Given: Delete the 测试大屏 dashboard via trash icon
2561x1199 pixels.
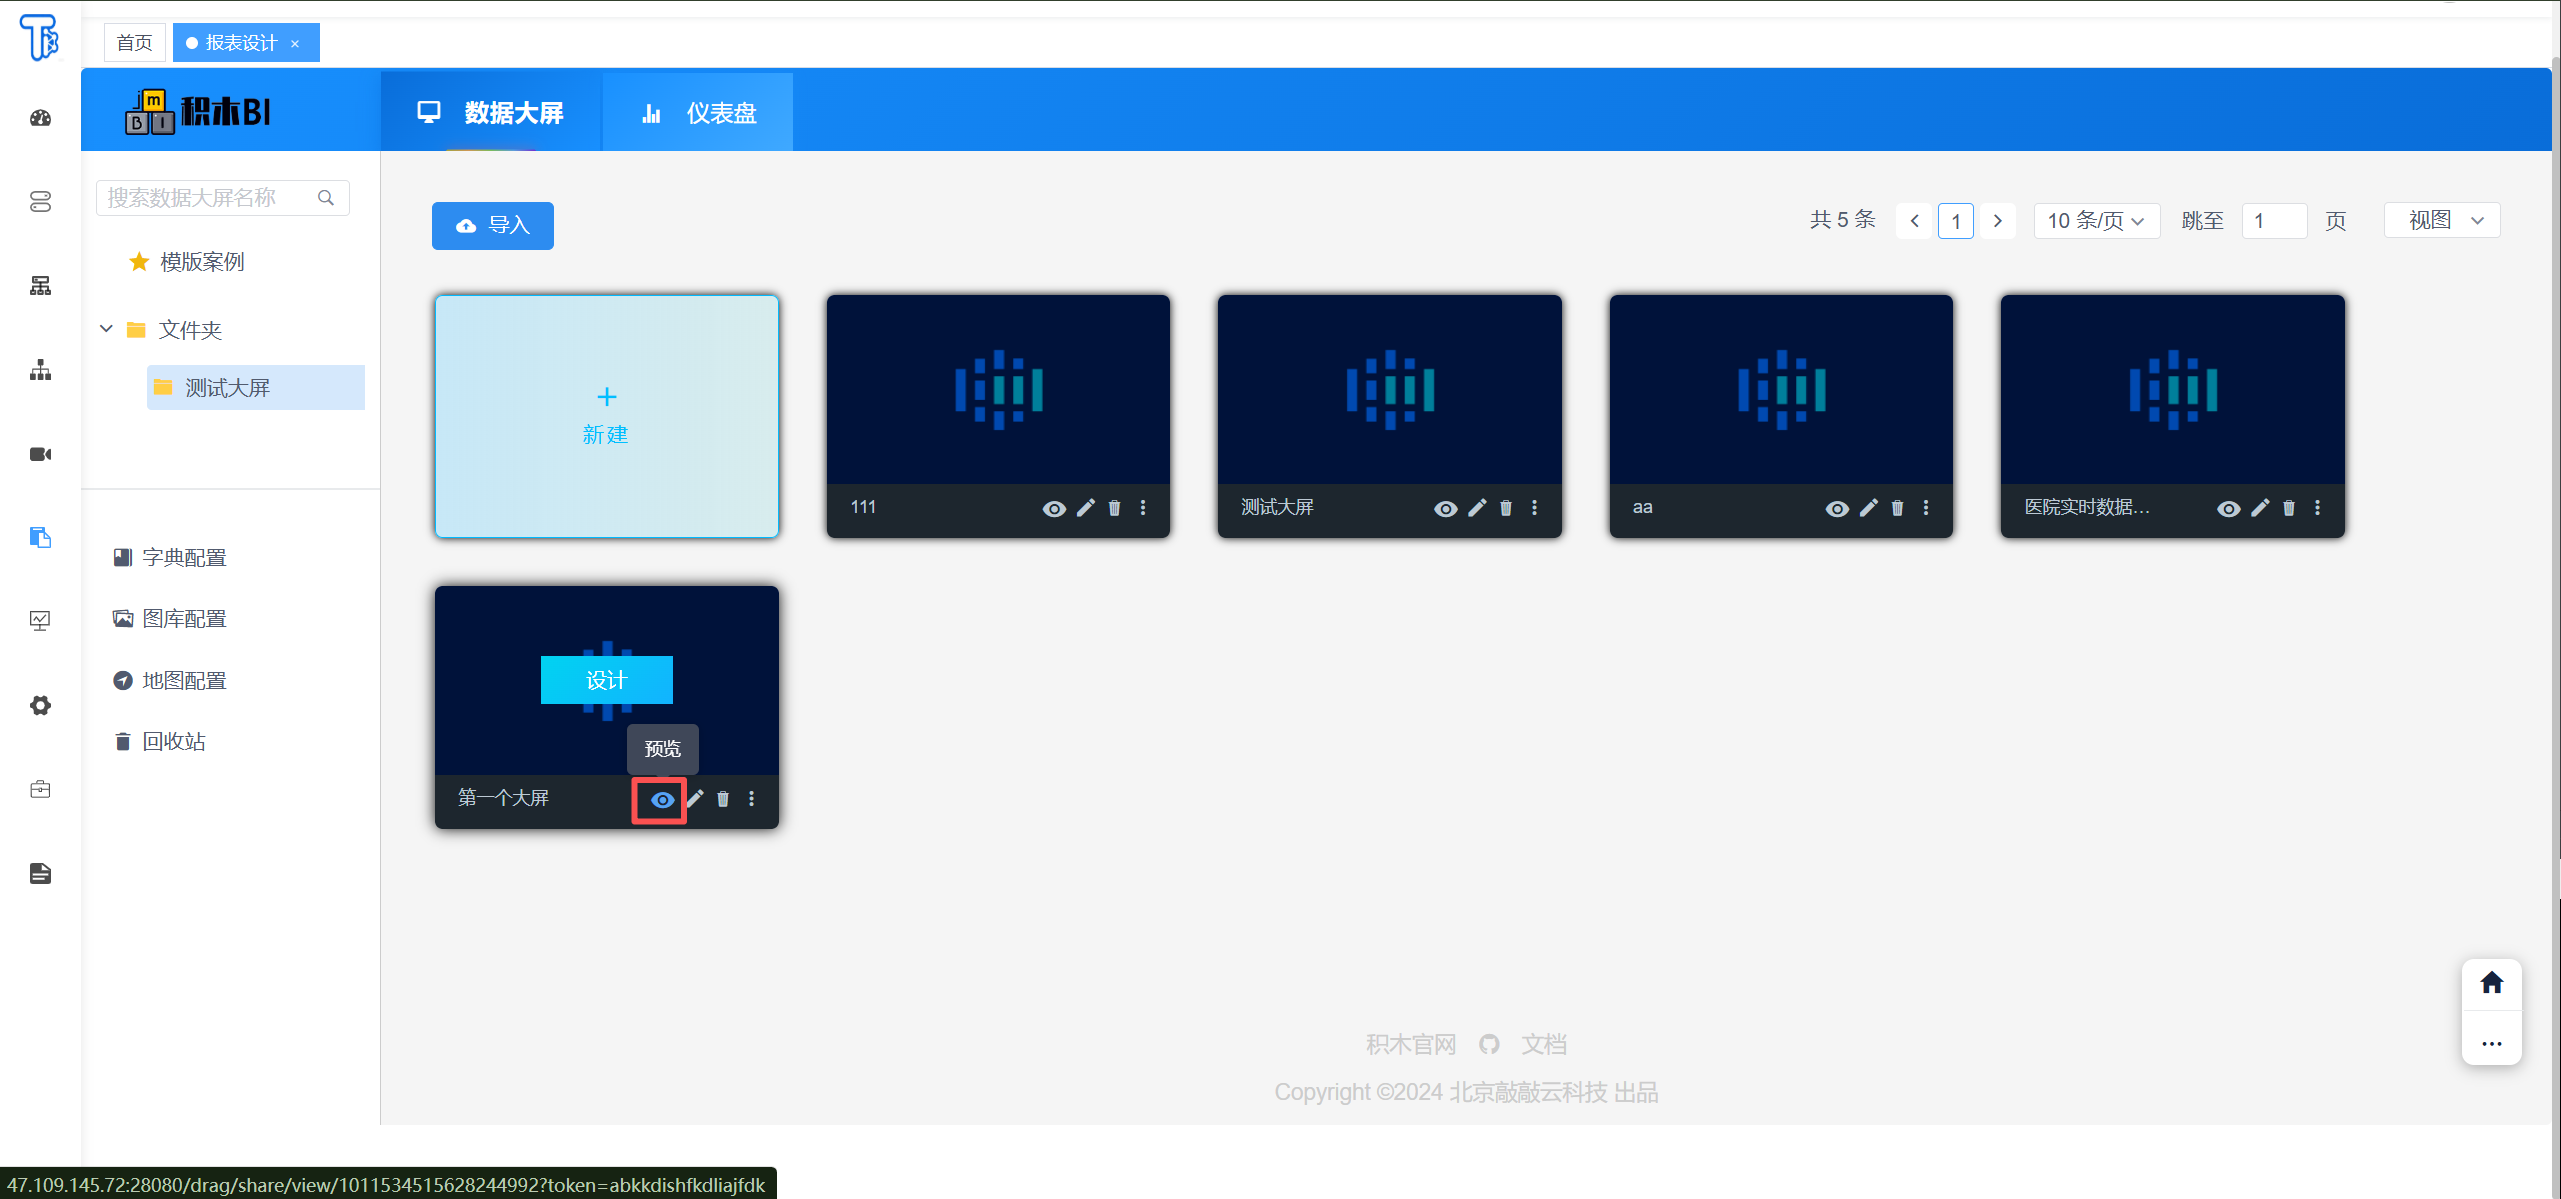Looking at the screenshot, I should click(1506, 508).
